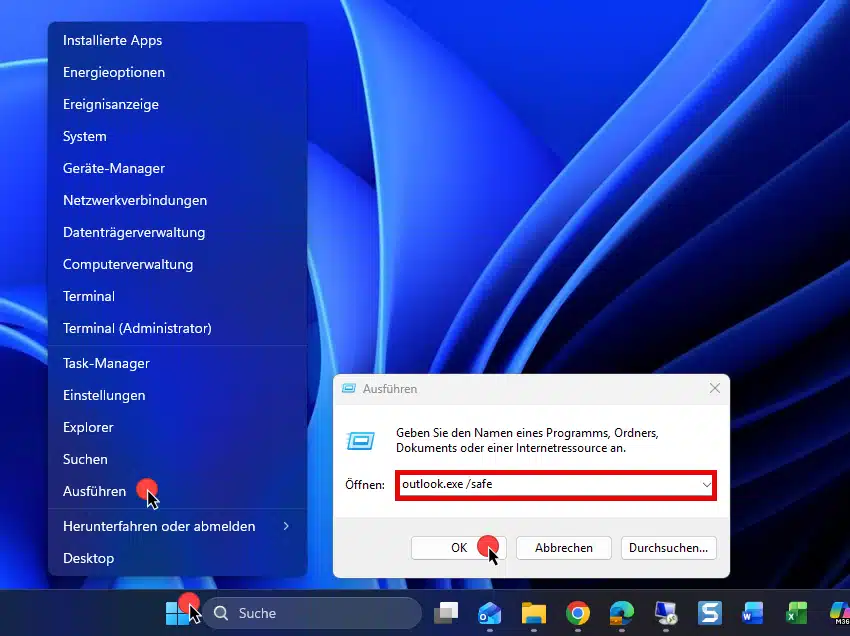Launch Google Chrome from the taskbar
The image size is (850, 636).
578,613
